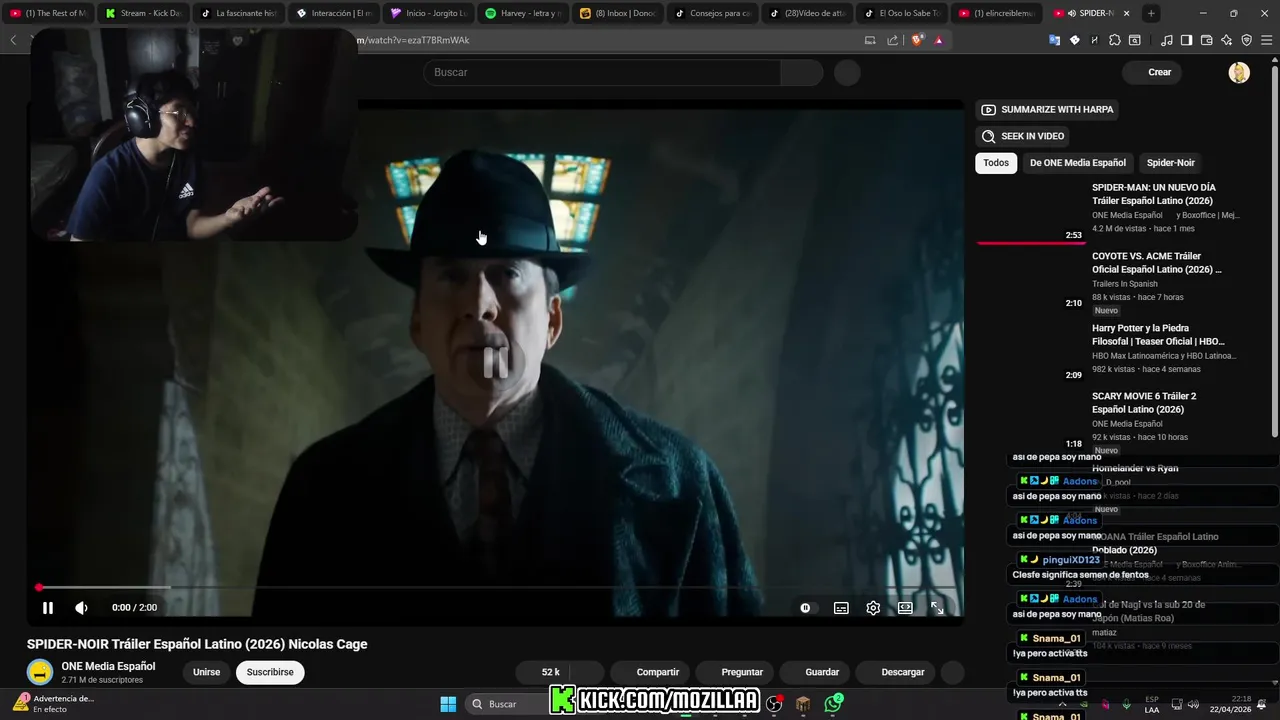Like the video showing 52 k
1280x720 pixels.
544,672
